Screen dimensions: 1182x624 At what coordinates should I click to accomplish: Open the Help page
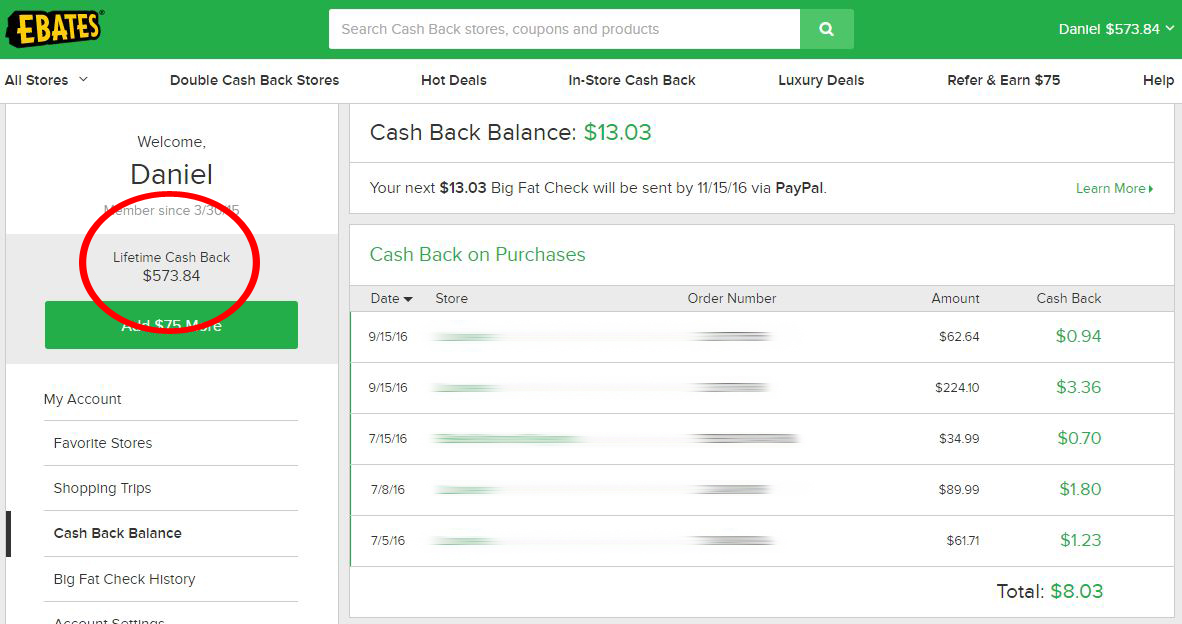pos(1158,80)
